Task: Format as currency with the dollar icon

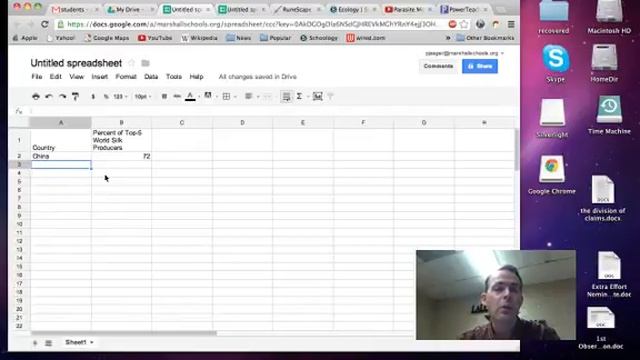Action: (93, 96)
